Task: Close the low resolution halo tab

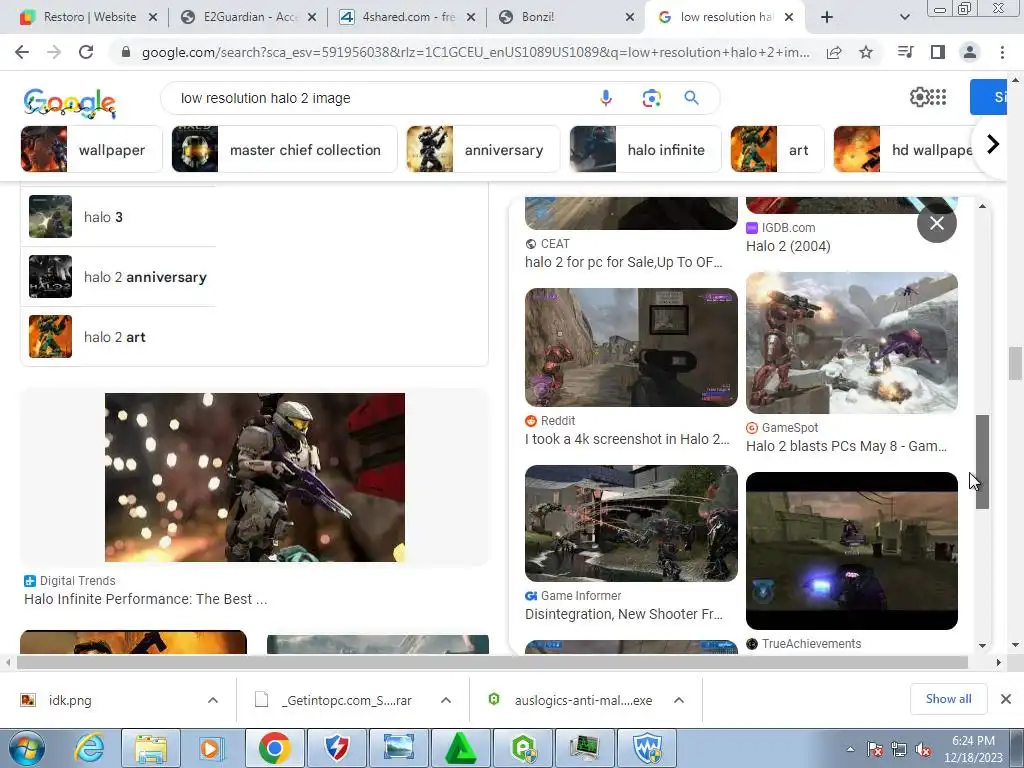Action: coord(789,17)
